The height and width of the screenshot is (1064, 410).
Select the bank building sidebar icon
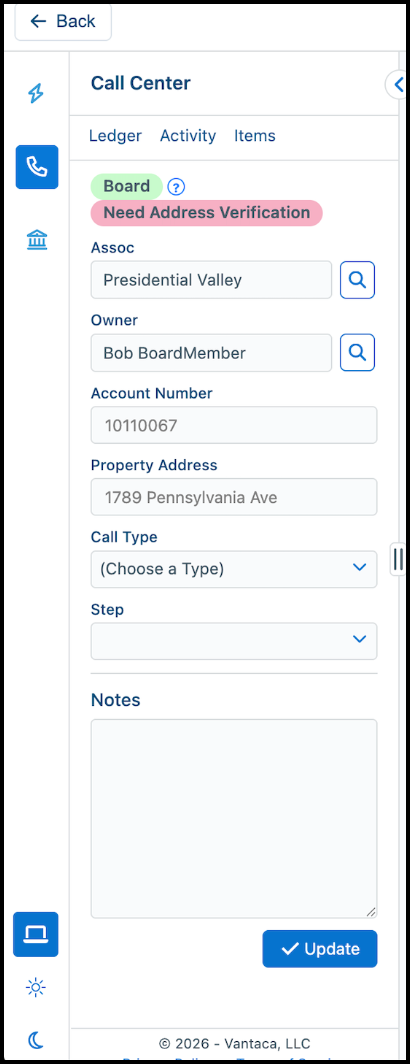[x=37, y=240]
